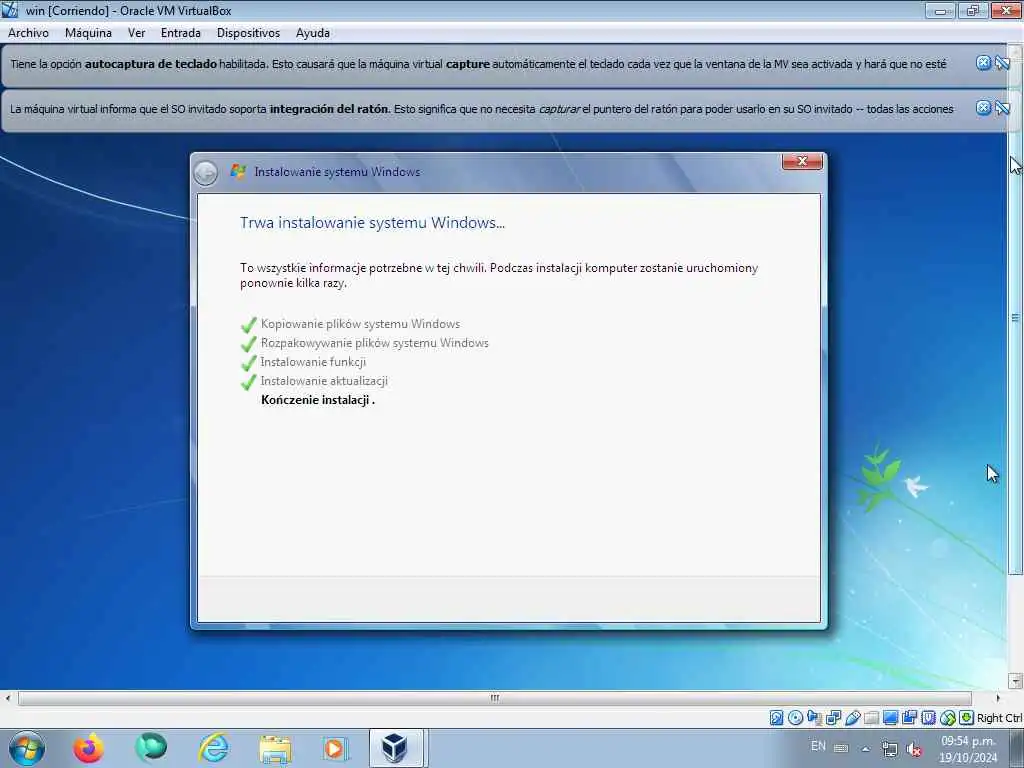Click 'Kopiowanie plików systemu Windows' step
Viewport: 1024px width, 768px height.
click(x=360, y=324)
